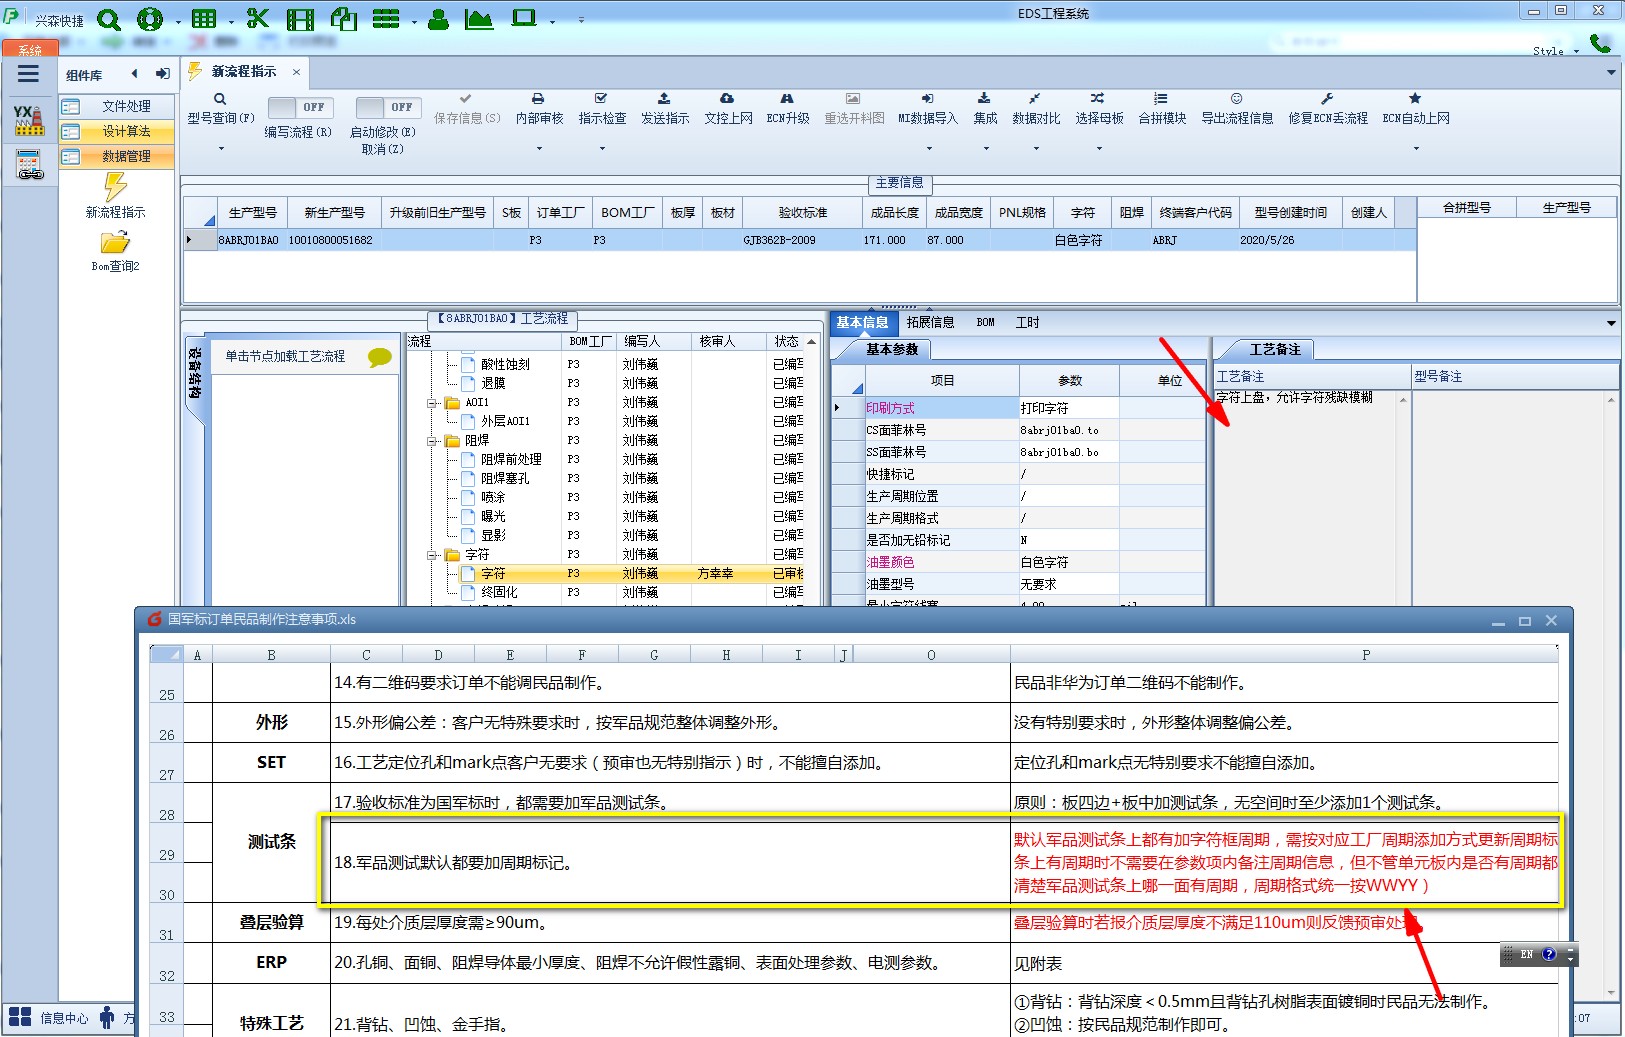Open 信息中心 in the bottom bar
Viewport: 1625px width, 1037px height.
(50, 1018)
